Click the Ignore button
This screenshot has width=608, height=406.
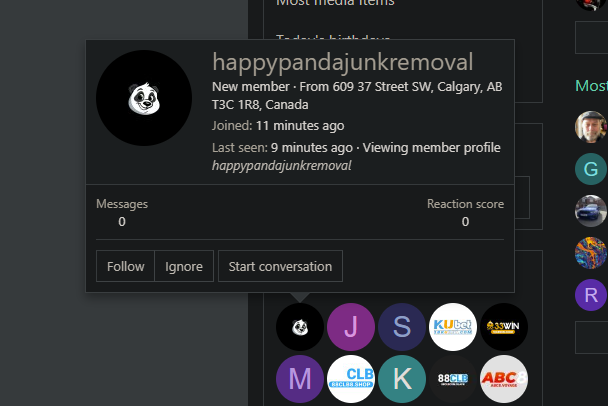[x=184, y=266]
